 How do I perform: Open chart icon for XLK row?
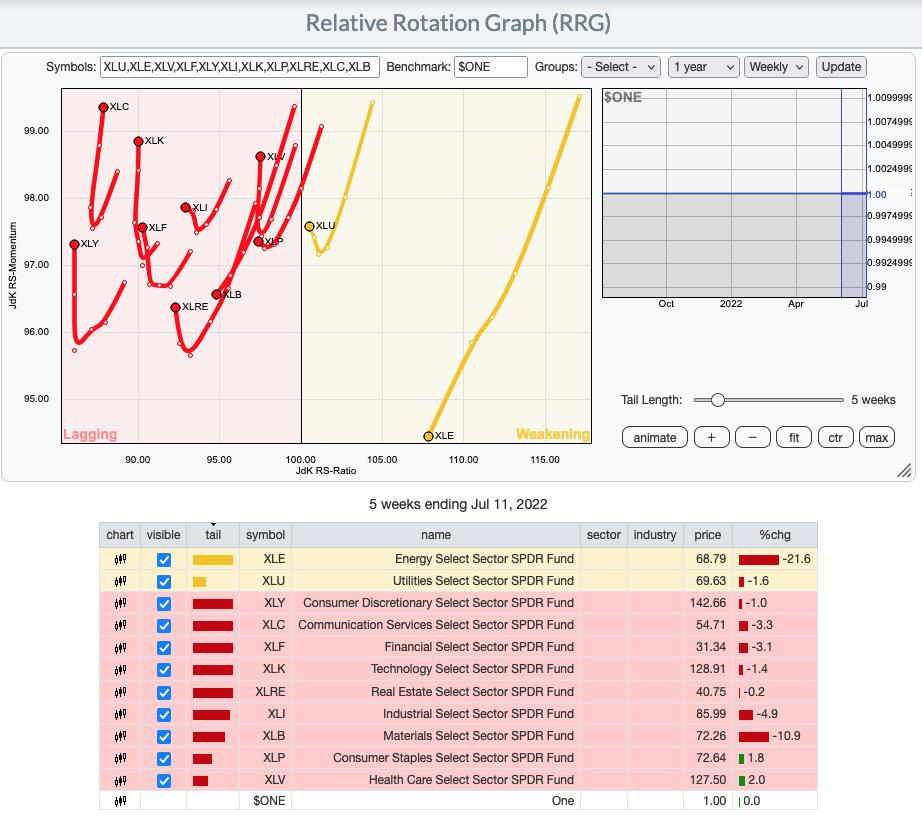pyautogui.click(x=120, y=670)
